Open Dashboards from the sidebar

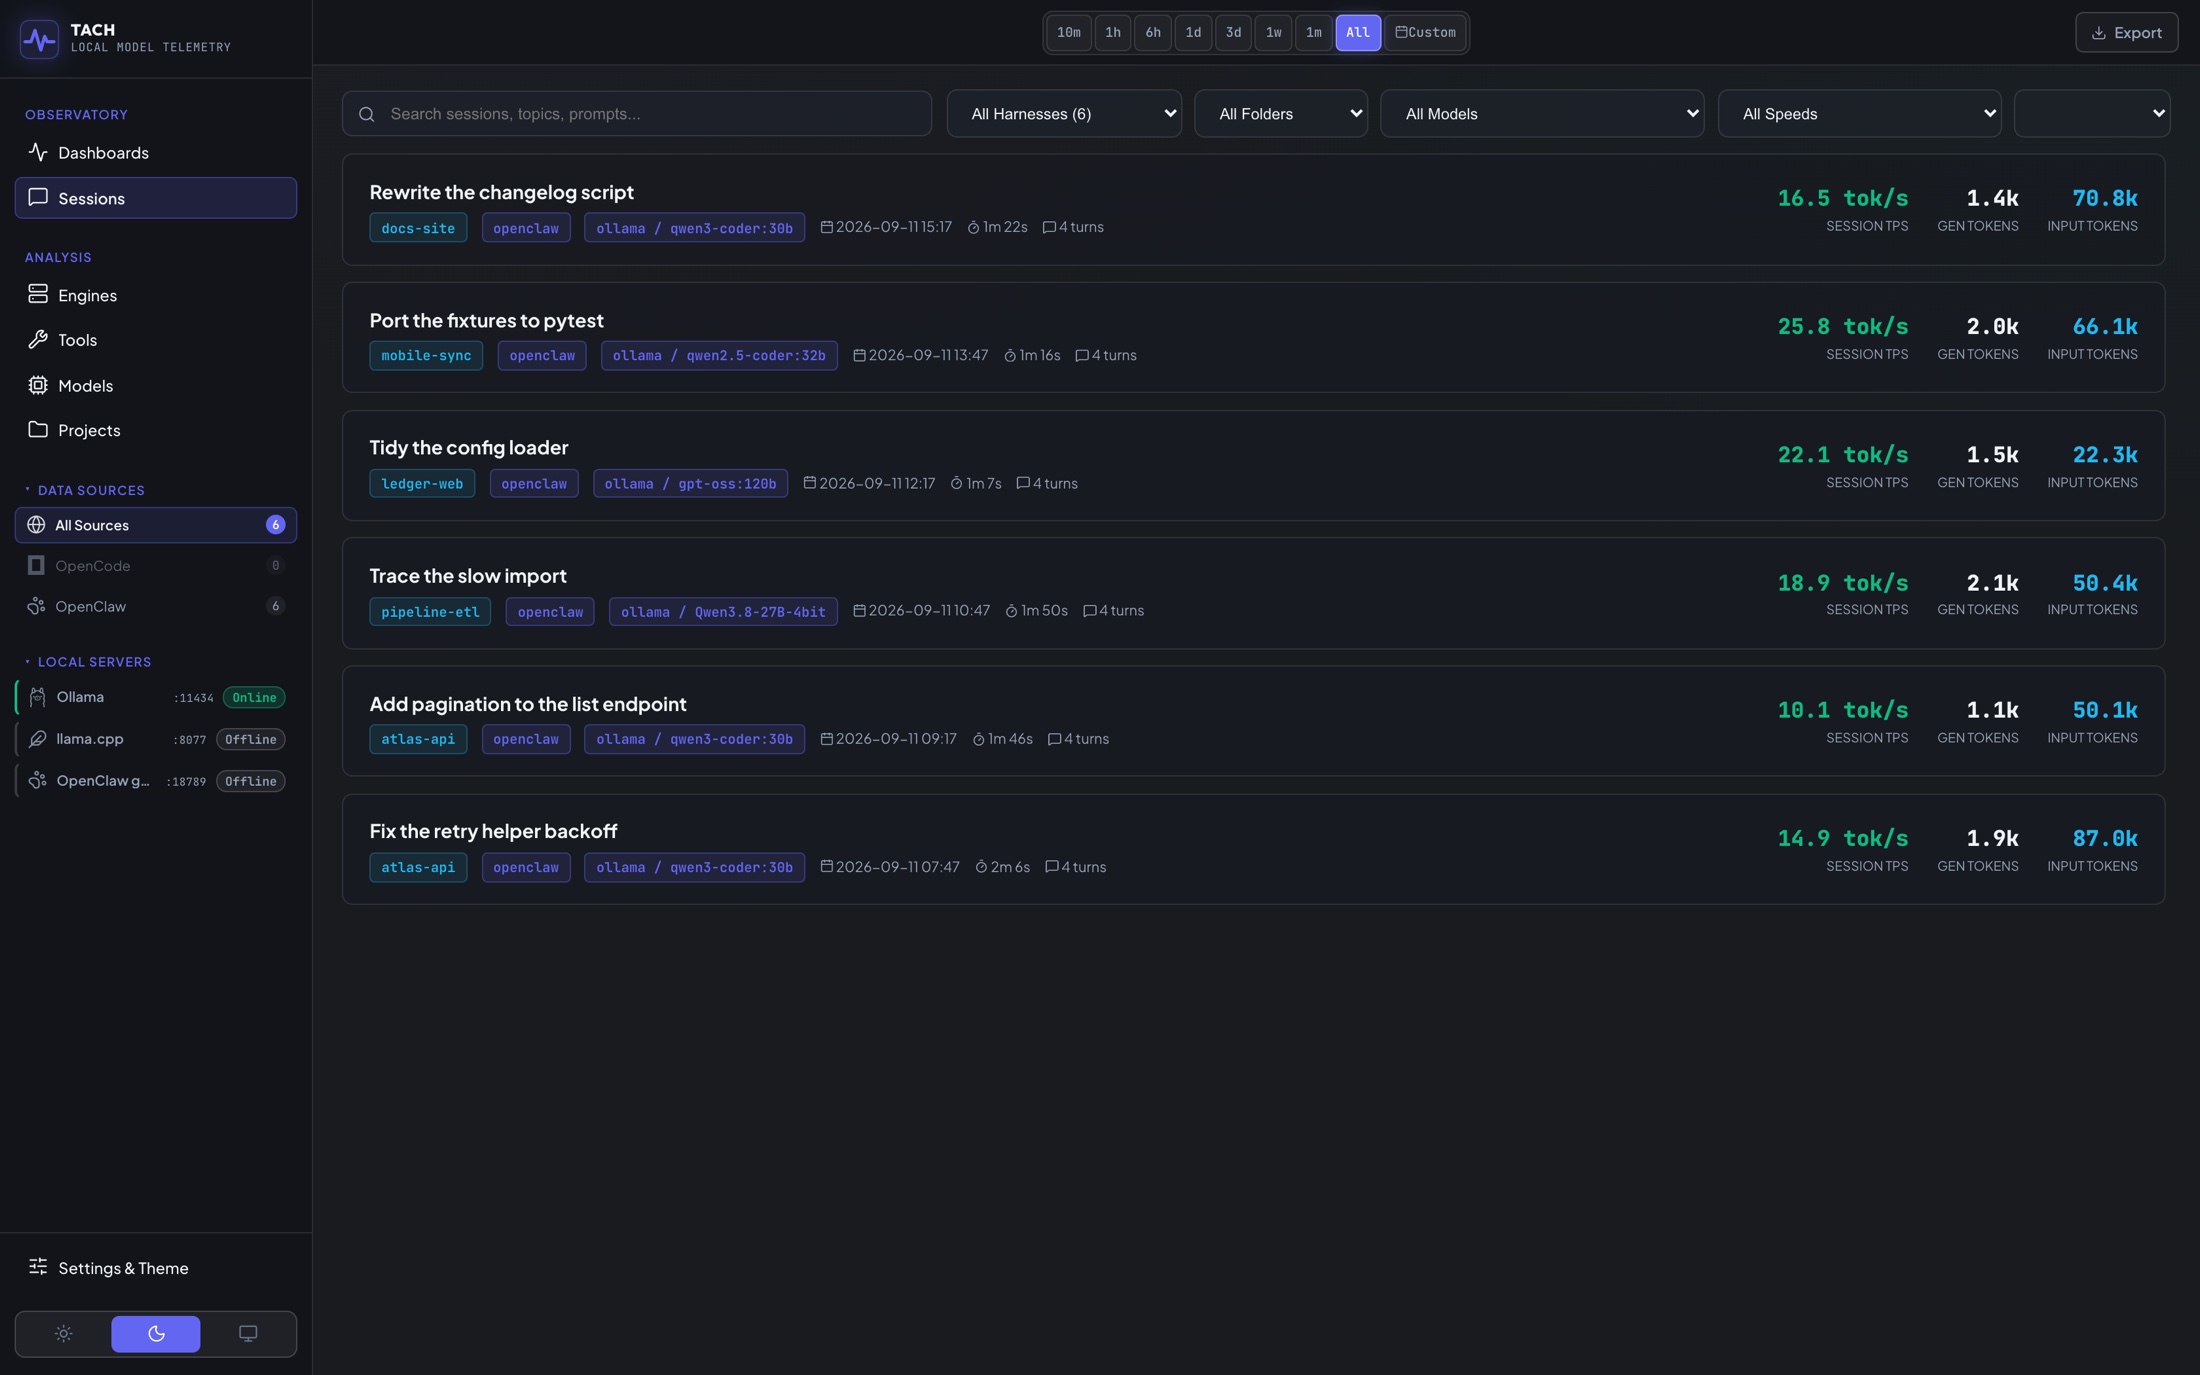(x=156, y=153)
